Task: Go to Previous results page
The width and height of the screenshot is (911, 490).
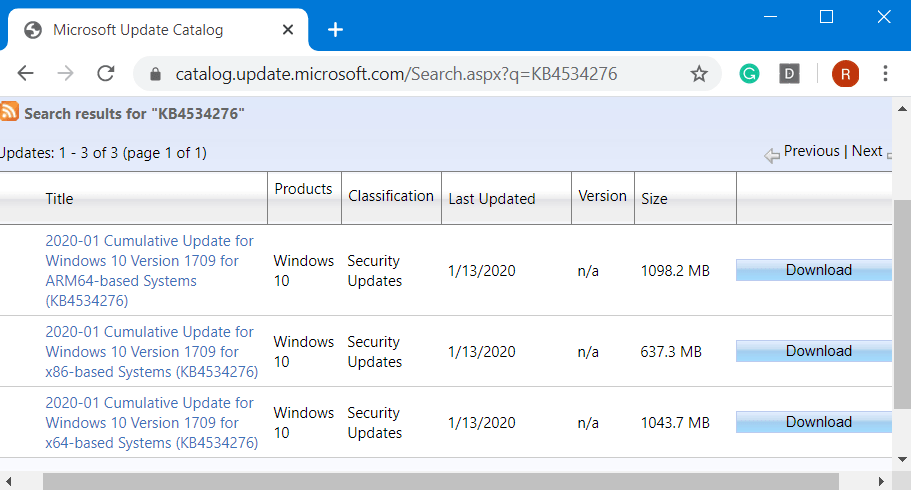Action: (x=811, y=151)
